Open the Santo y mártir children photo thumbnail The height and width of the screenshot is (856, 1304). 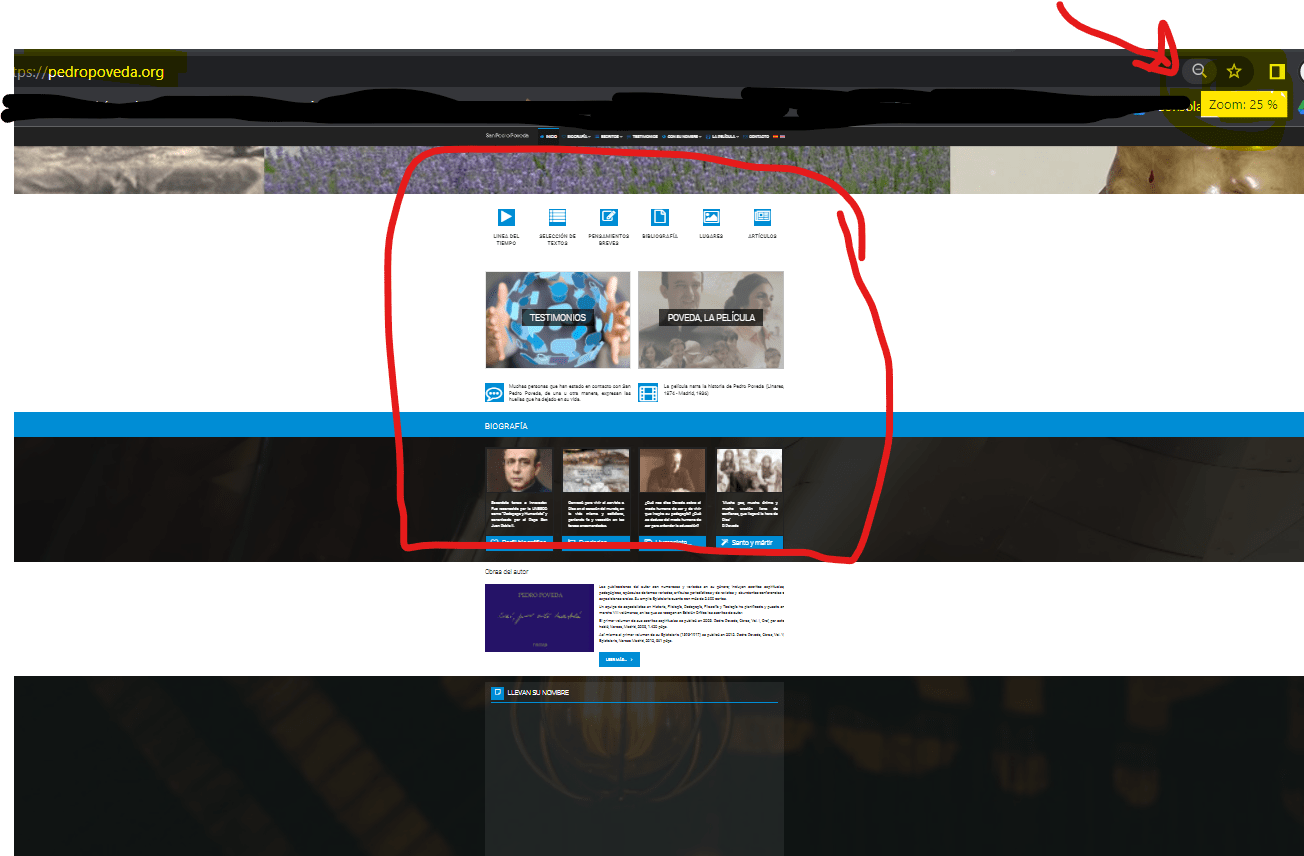(x=749, y=470)
